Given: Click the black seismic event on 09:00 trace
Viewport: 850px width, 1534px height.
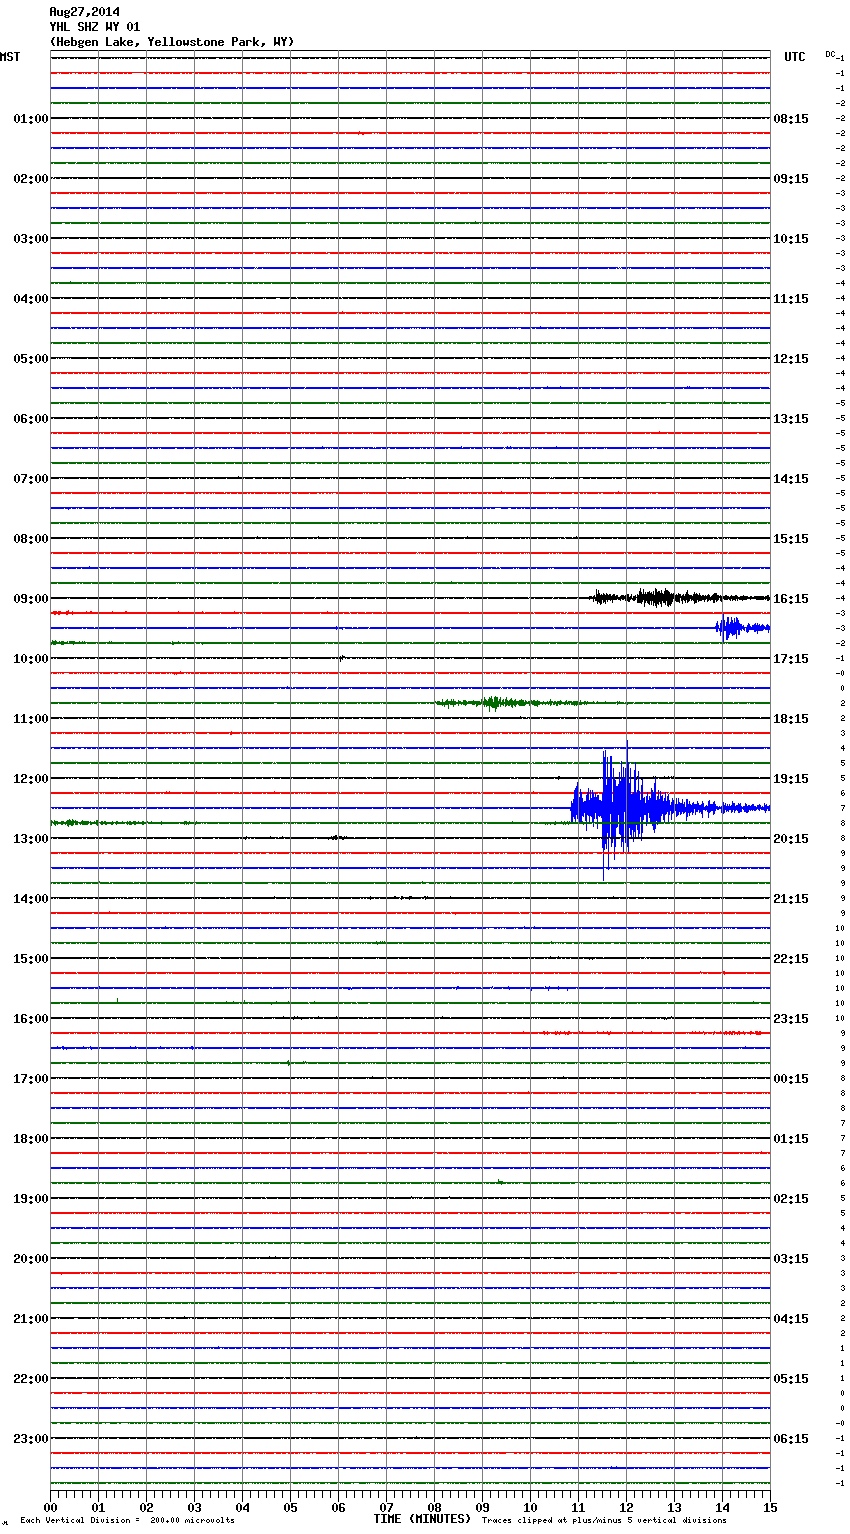Looking at the screenshot, I should point(680,598).
